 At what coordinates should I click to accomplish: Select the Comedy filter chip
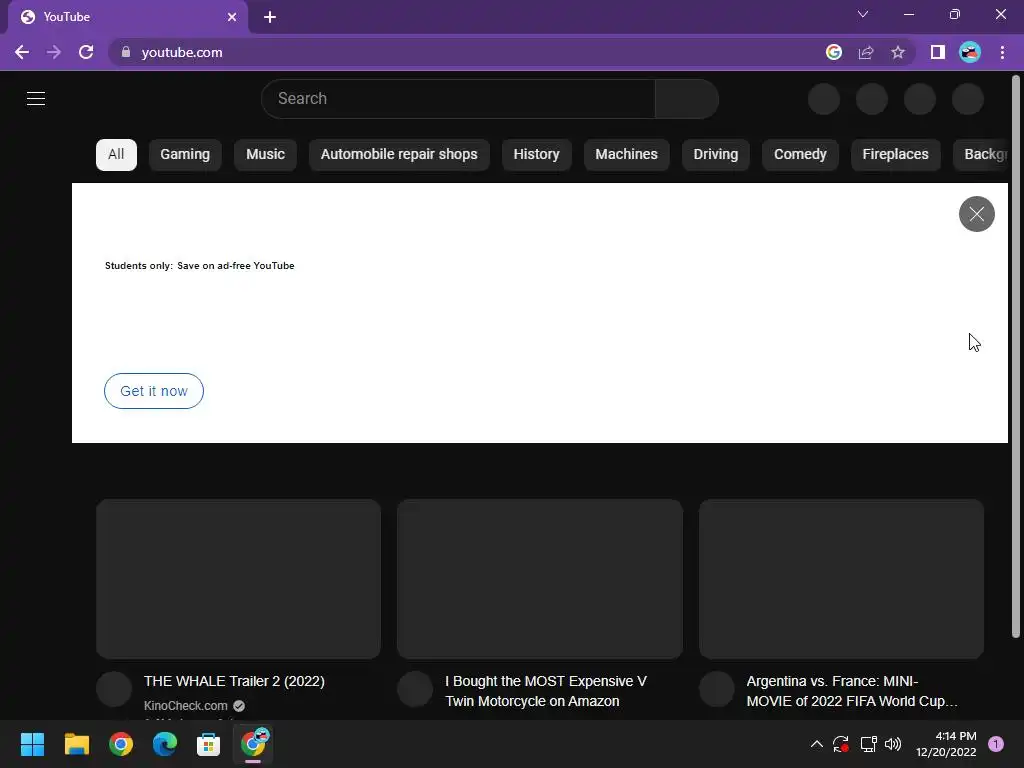pyautogui.click(x=800, y=155)
